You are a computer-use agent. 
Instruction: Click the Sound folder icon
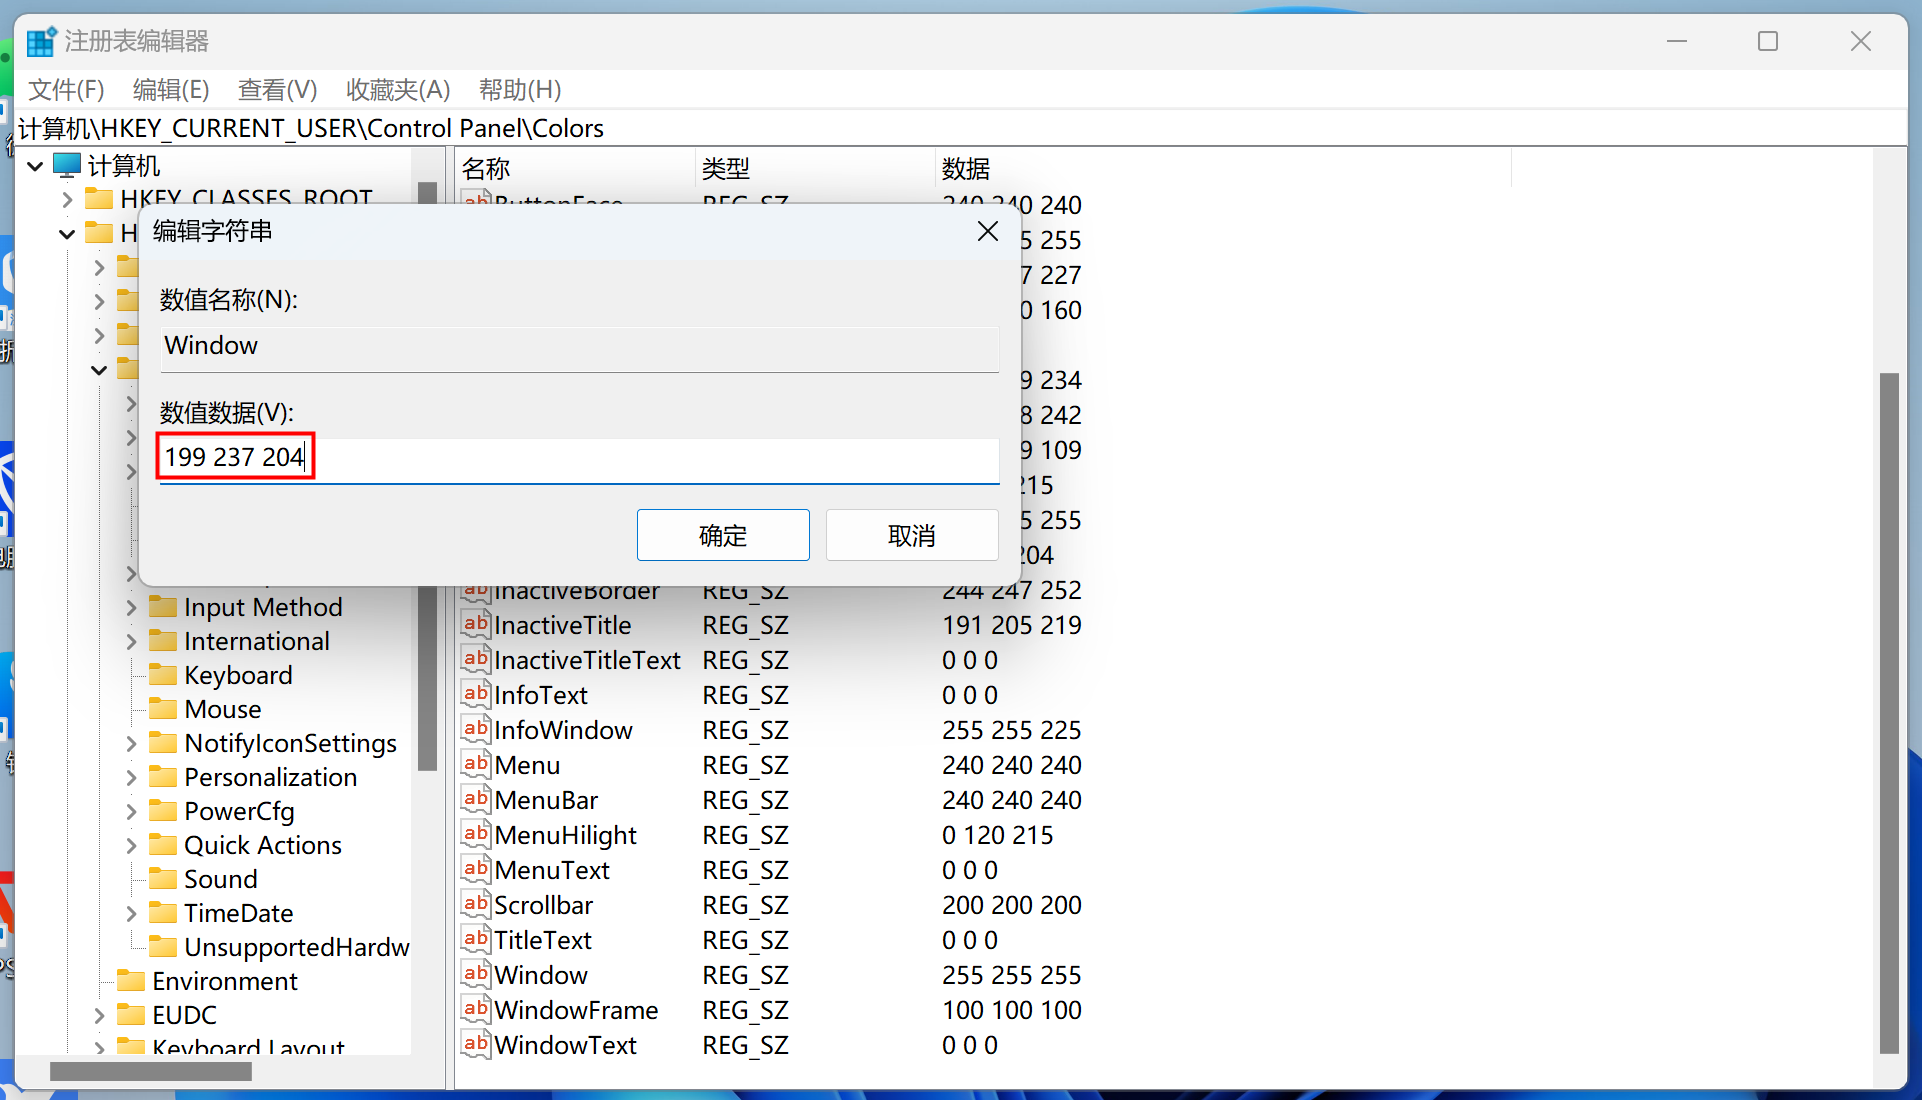click(x=162, y=878)
